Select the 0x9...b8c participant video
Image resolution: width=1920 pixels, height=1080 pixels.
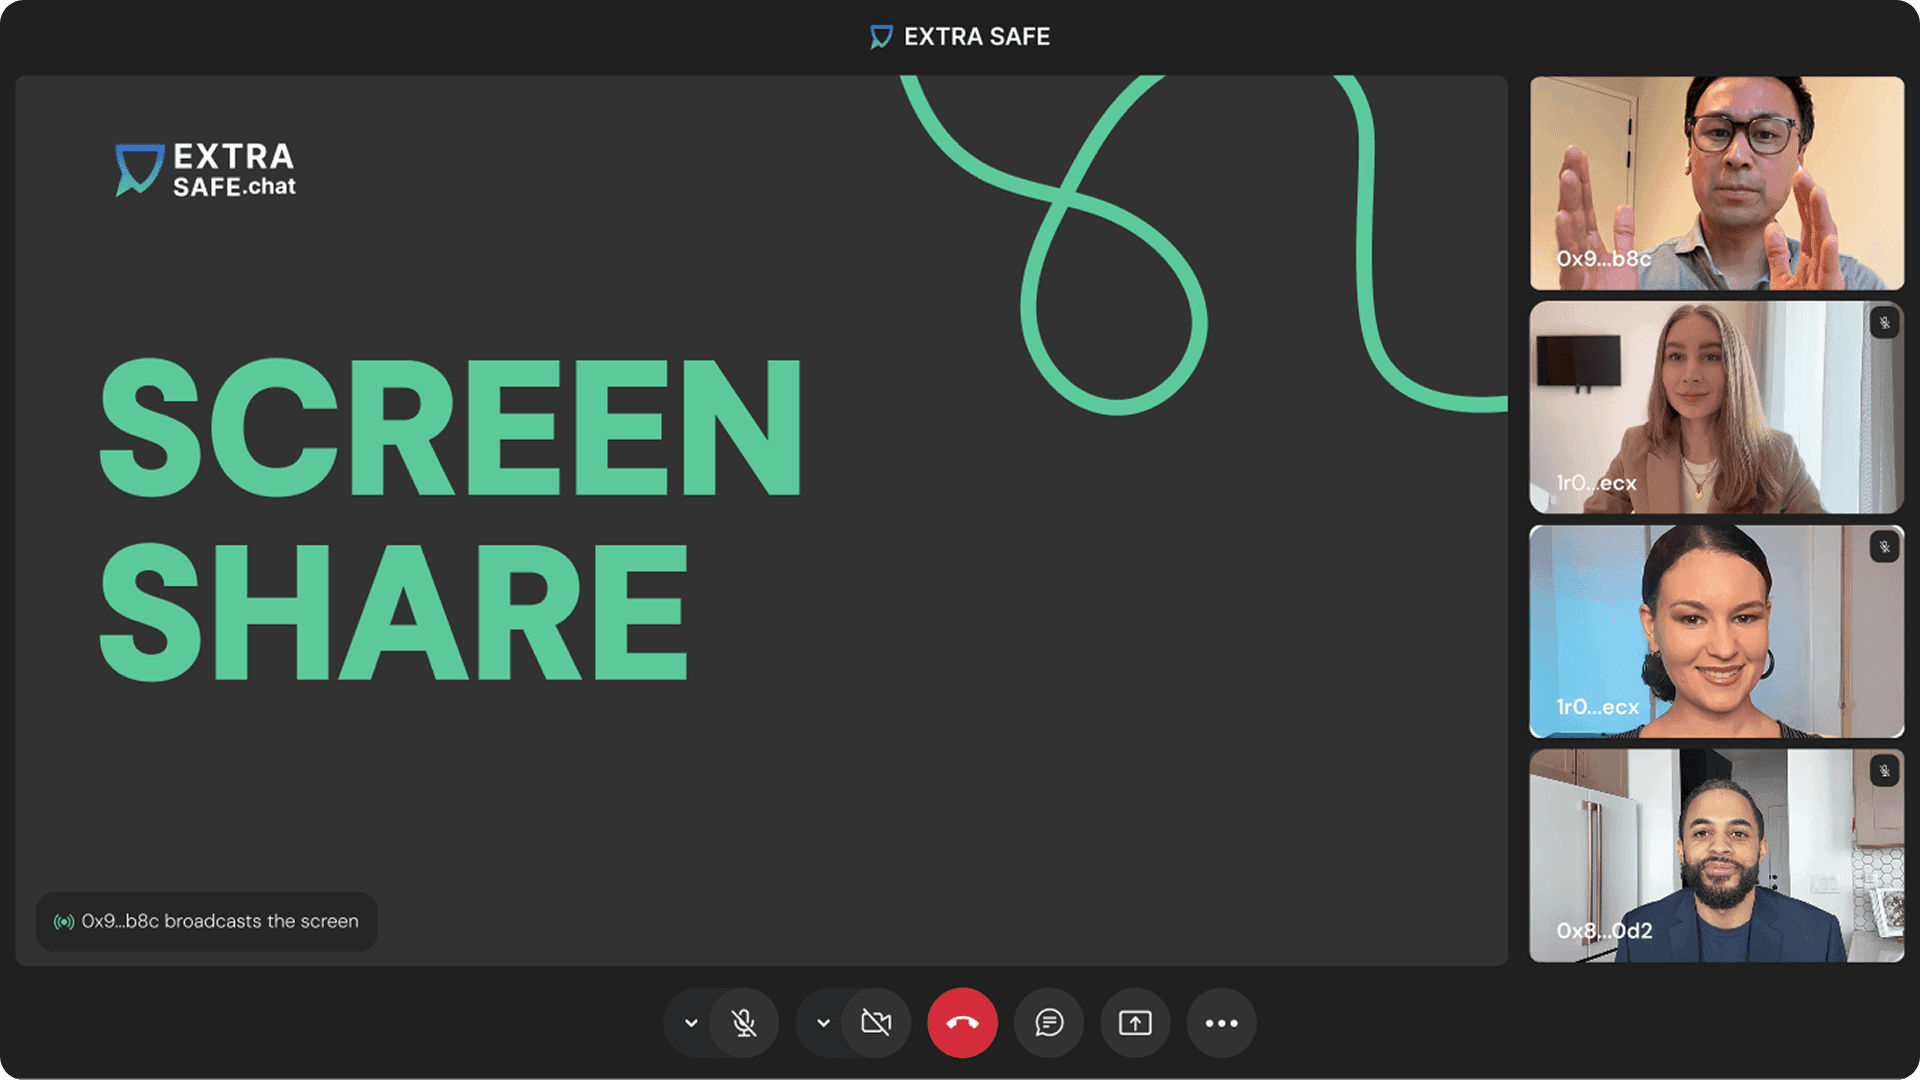coord(1716,183)
